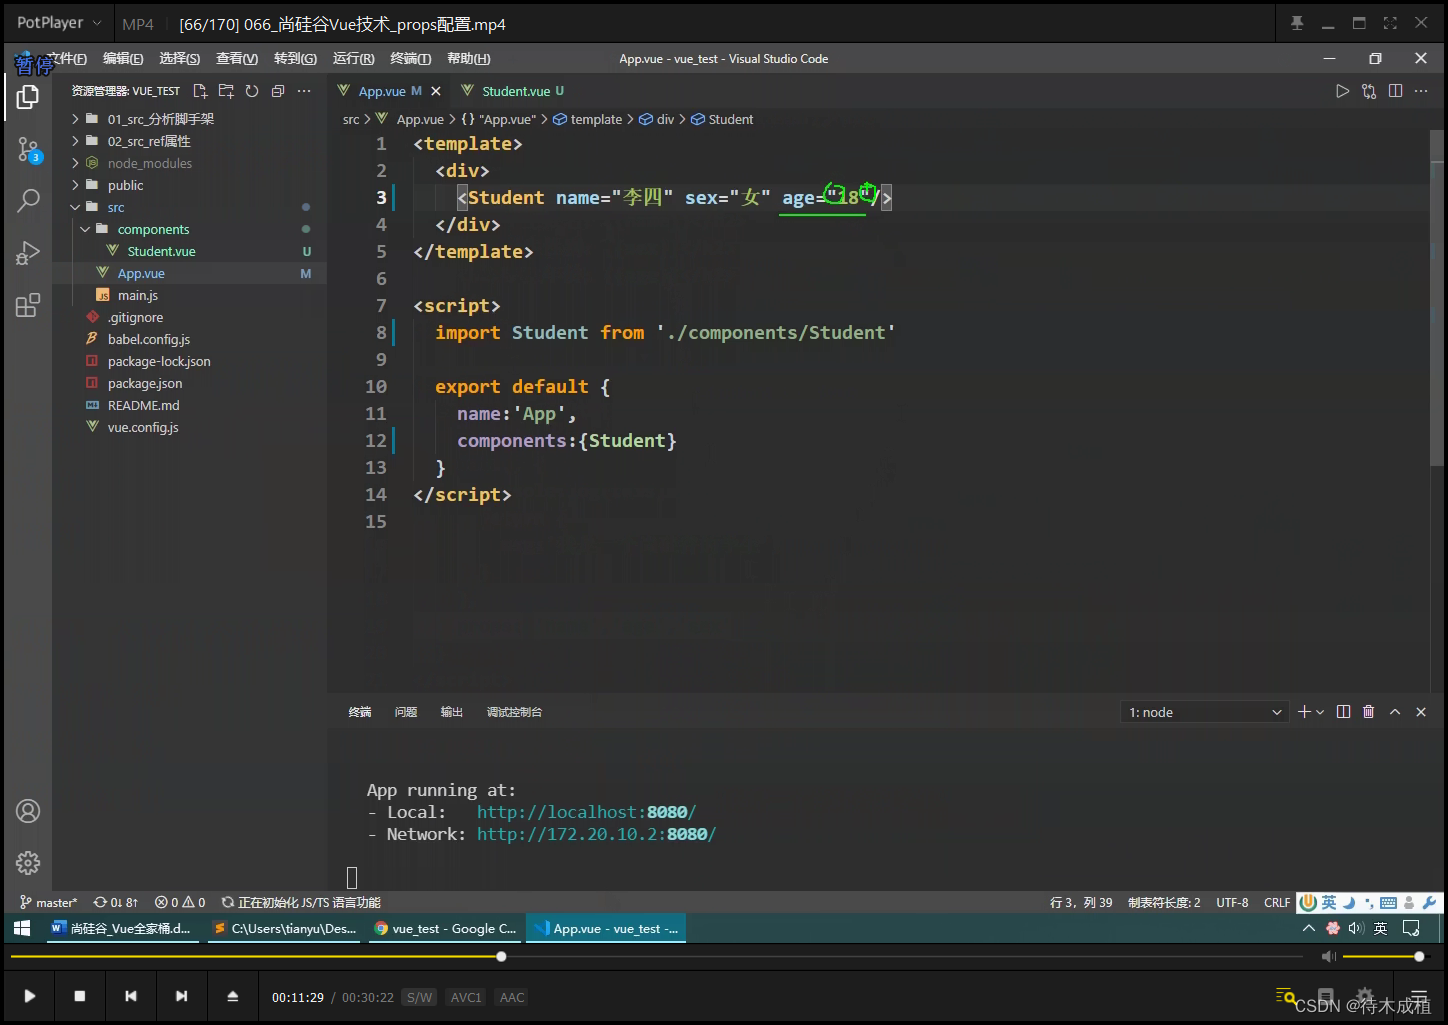Open errors and warnings count in status bar
Image resolution: width=1448 pixels, height=1025 pixels.
pos(180,902)
